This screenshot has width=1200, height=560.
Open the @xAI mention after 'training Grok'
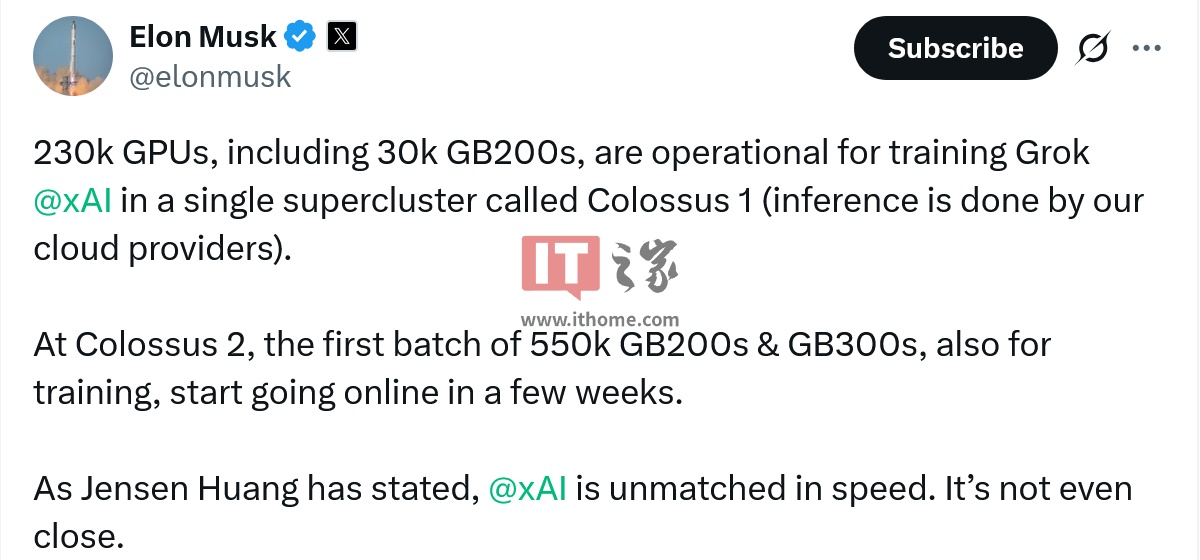72,200
